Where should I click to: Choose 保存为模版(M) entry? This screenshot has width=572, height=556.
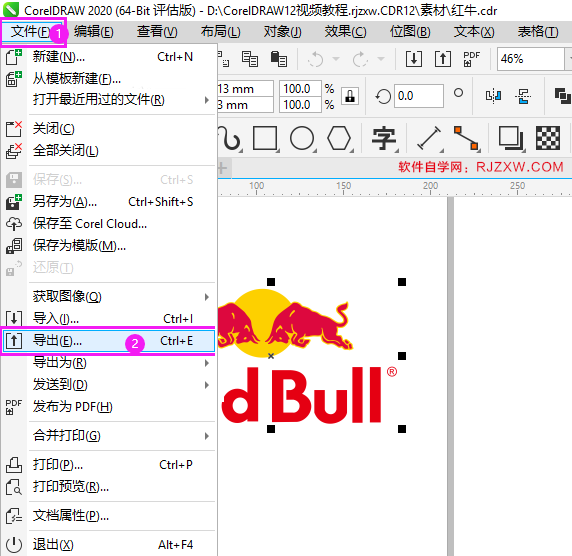click(109, 246)
